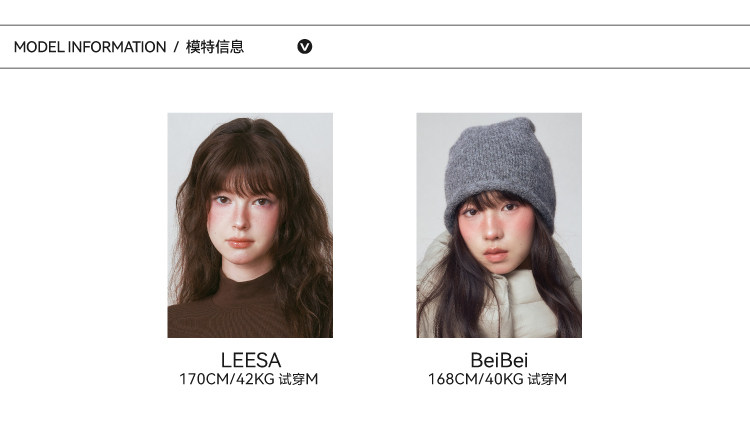Click the word INFORMATION in the header
Screen dimensions: 750x434
[x=117, y=47]
